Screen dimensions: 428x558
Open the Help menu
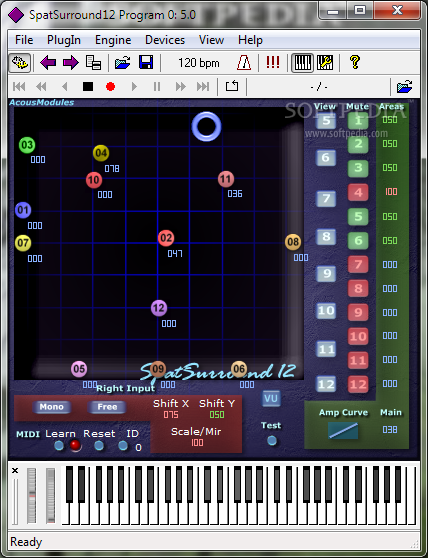click(x=250, y=40)
